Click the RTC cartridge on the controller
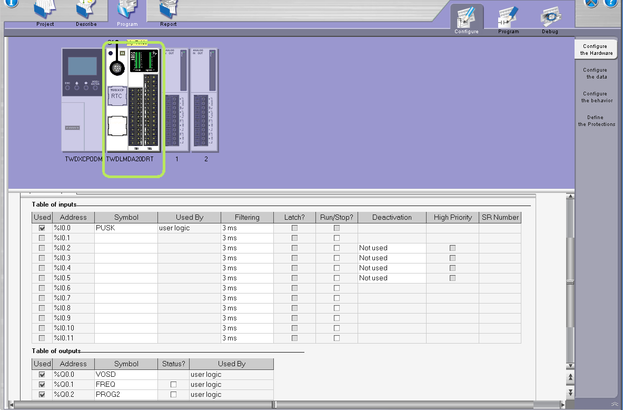The image size is (623, 410). (x=117, y=96)
